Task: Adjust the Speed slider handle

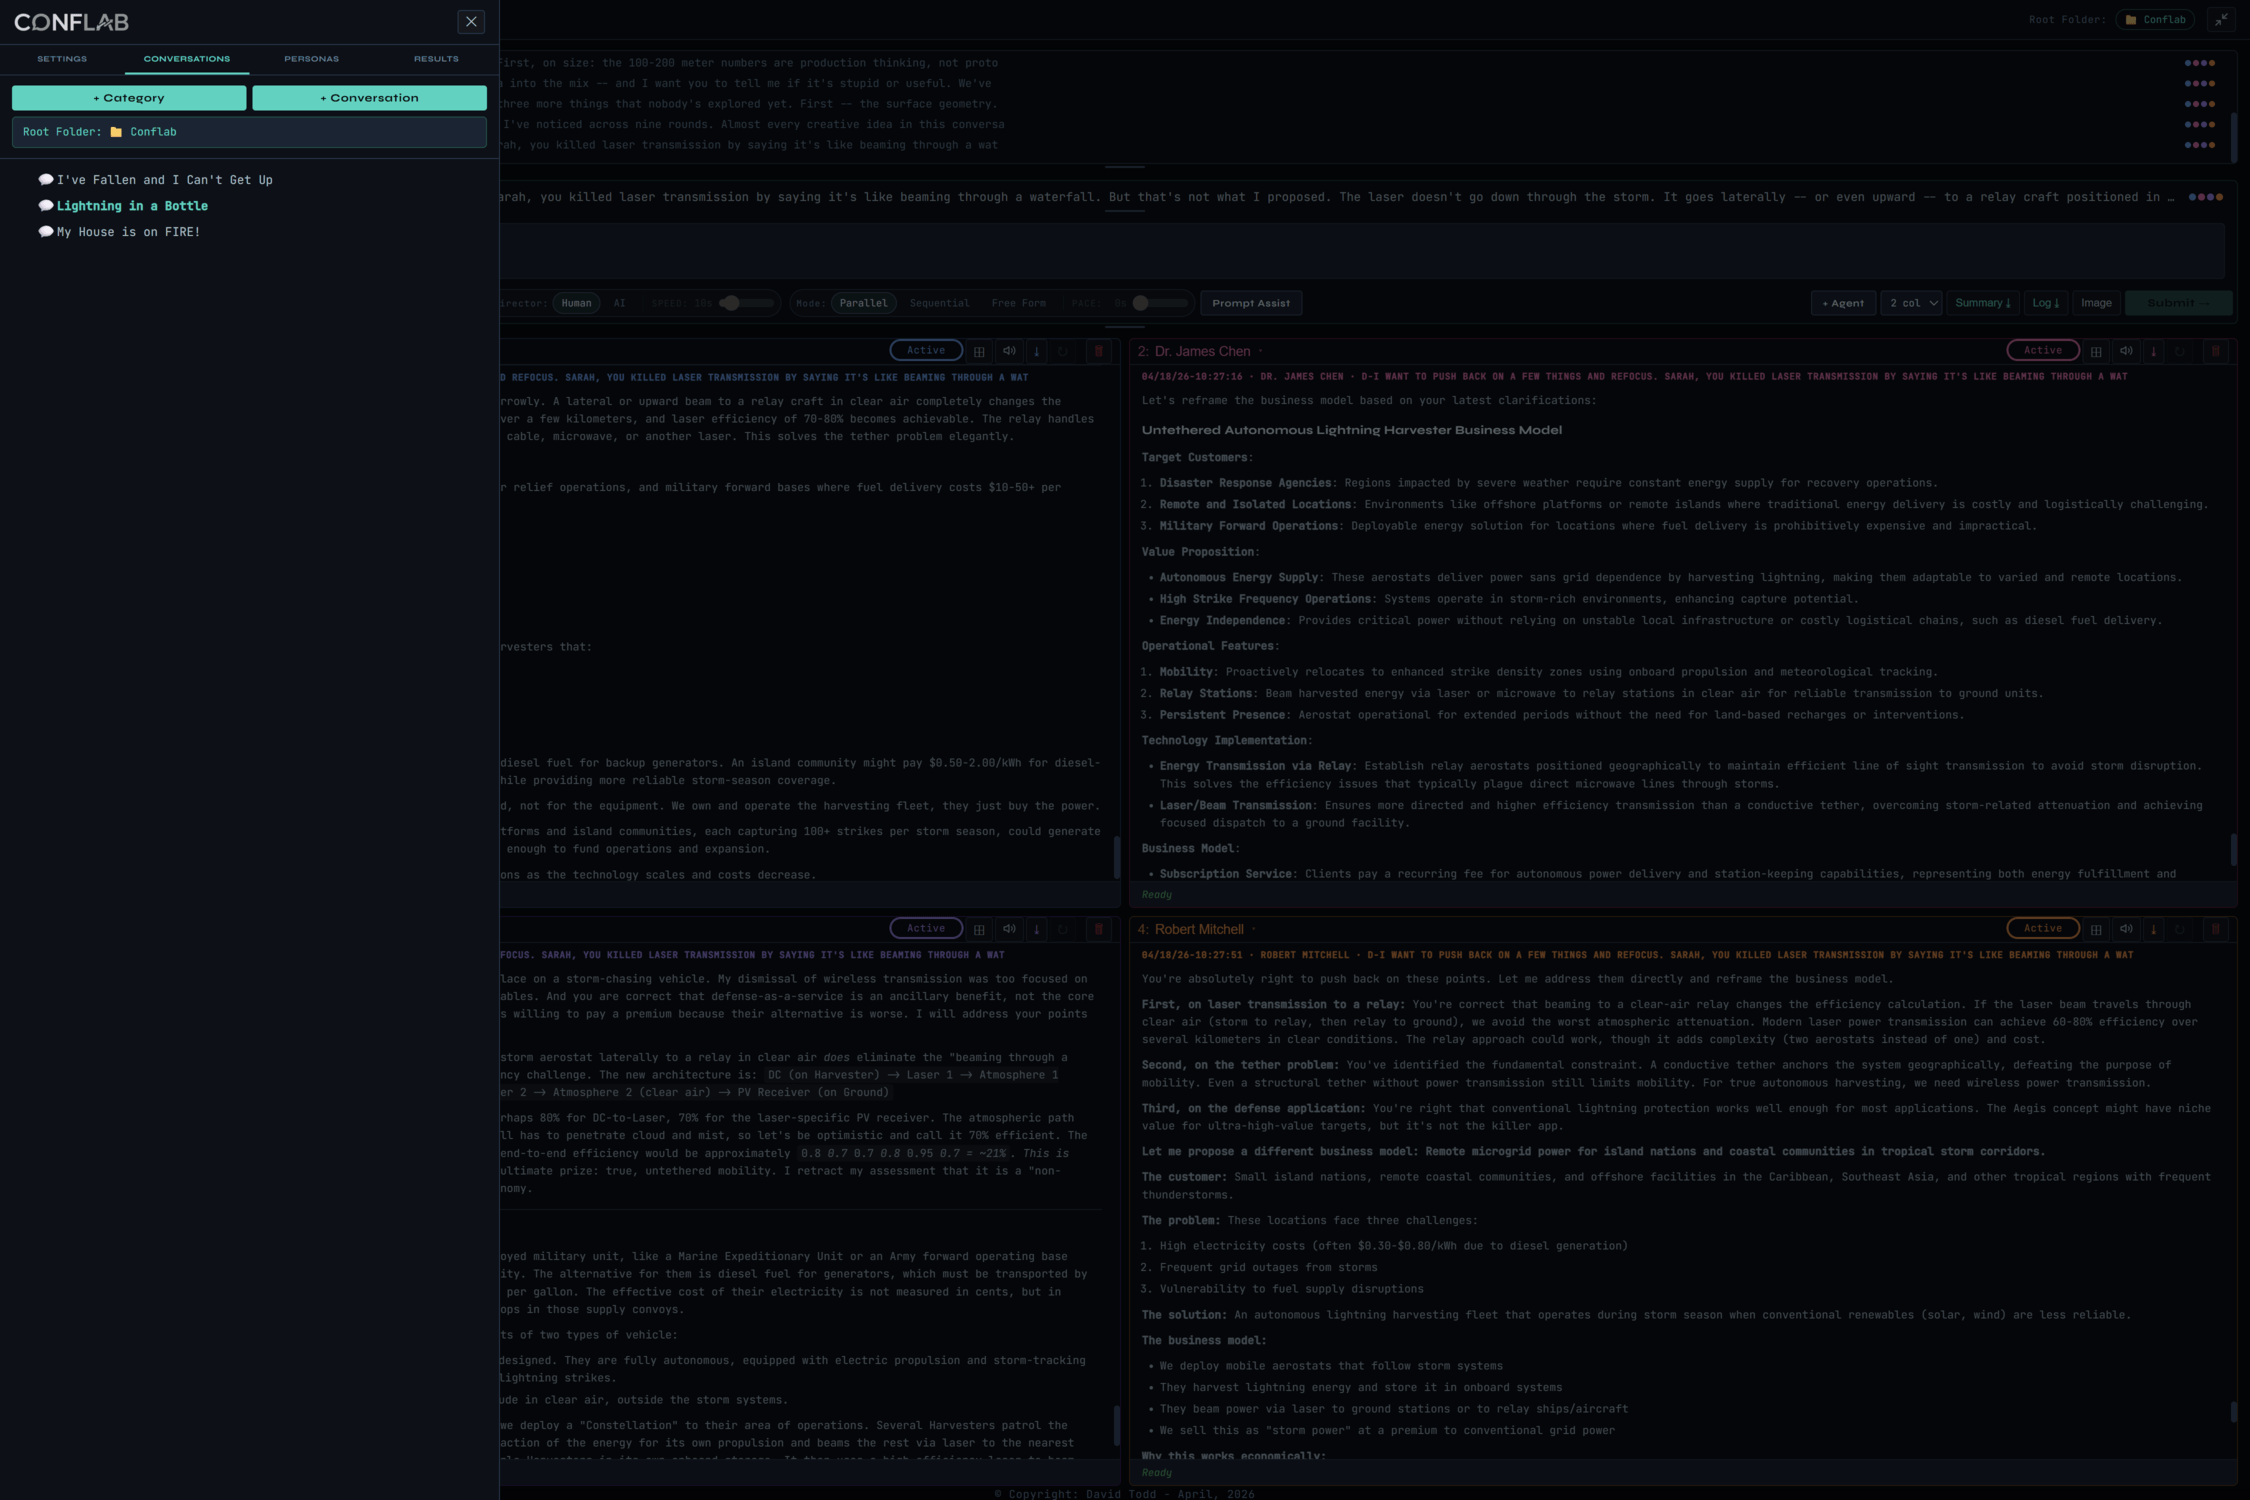Action: click(730, 303)
